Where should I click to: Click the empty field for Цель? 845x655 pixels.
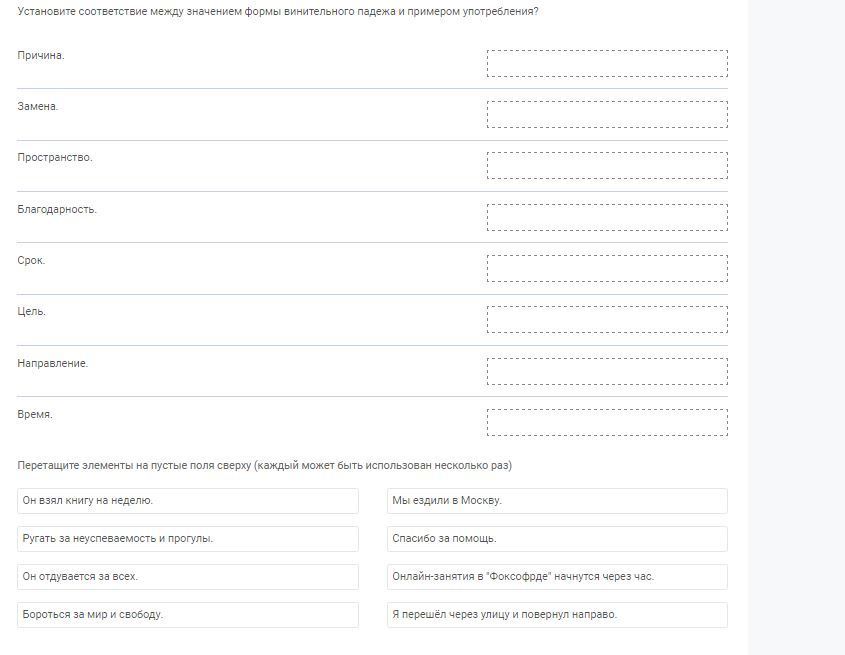pyautogui.click(x=607, y=319)
